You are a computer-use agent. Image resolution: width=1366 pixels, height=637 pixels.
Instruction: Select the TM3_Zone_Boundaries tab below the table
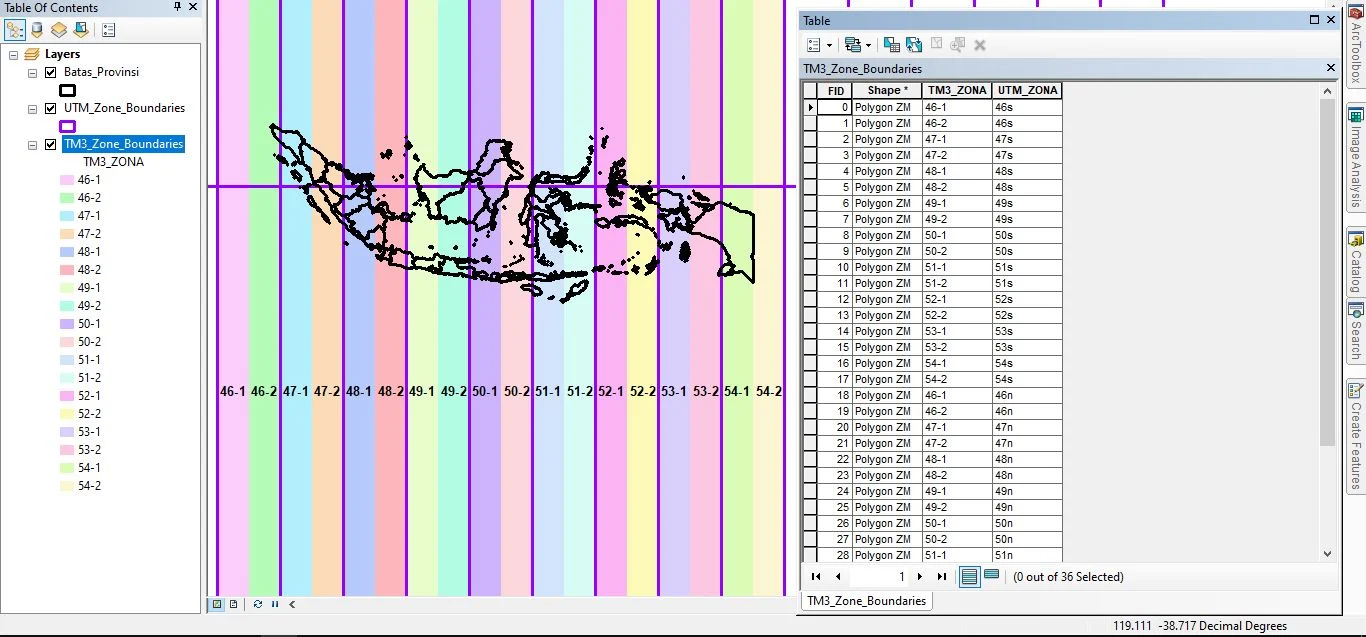865,601
